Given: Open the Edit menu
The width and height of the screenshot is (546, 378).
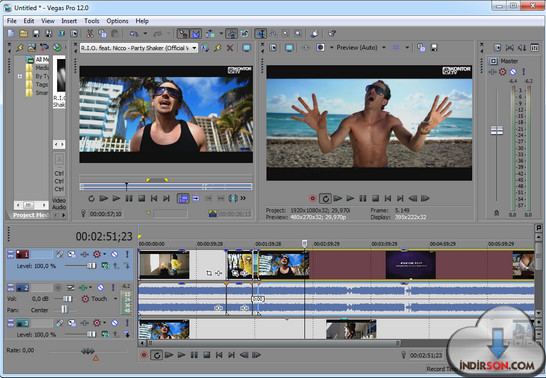Looking at the screenshot, I should pos(29,21).
